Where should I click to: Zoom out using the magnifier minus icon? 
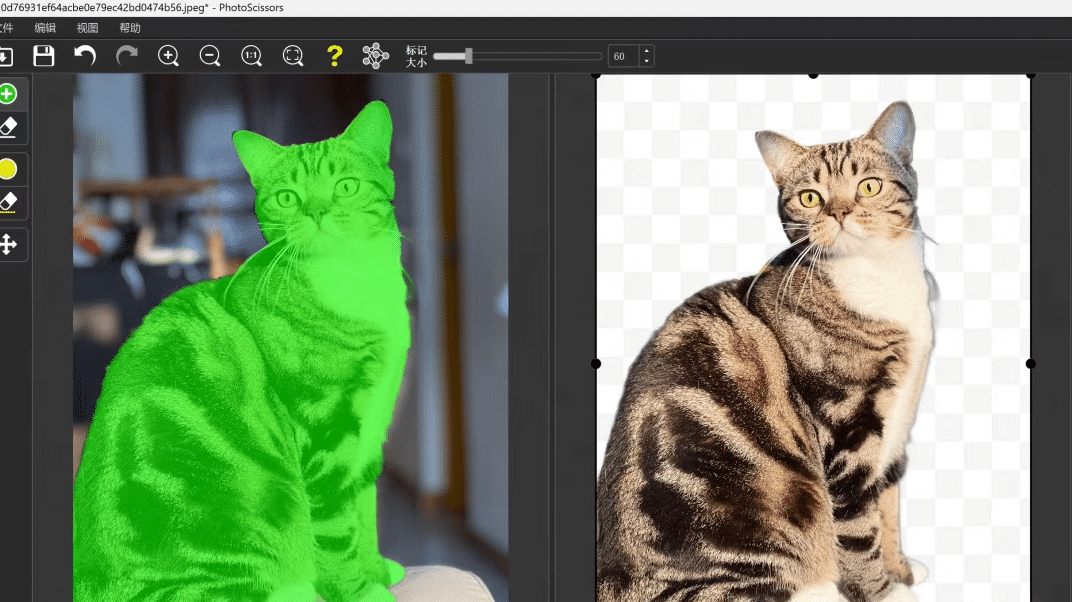(x=210, y=56)
